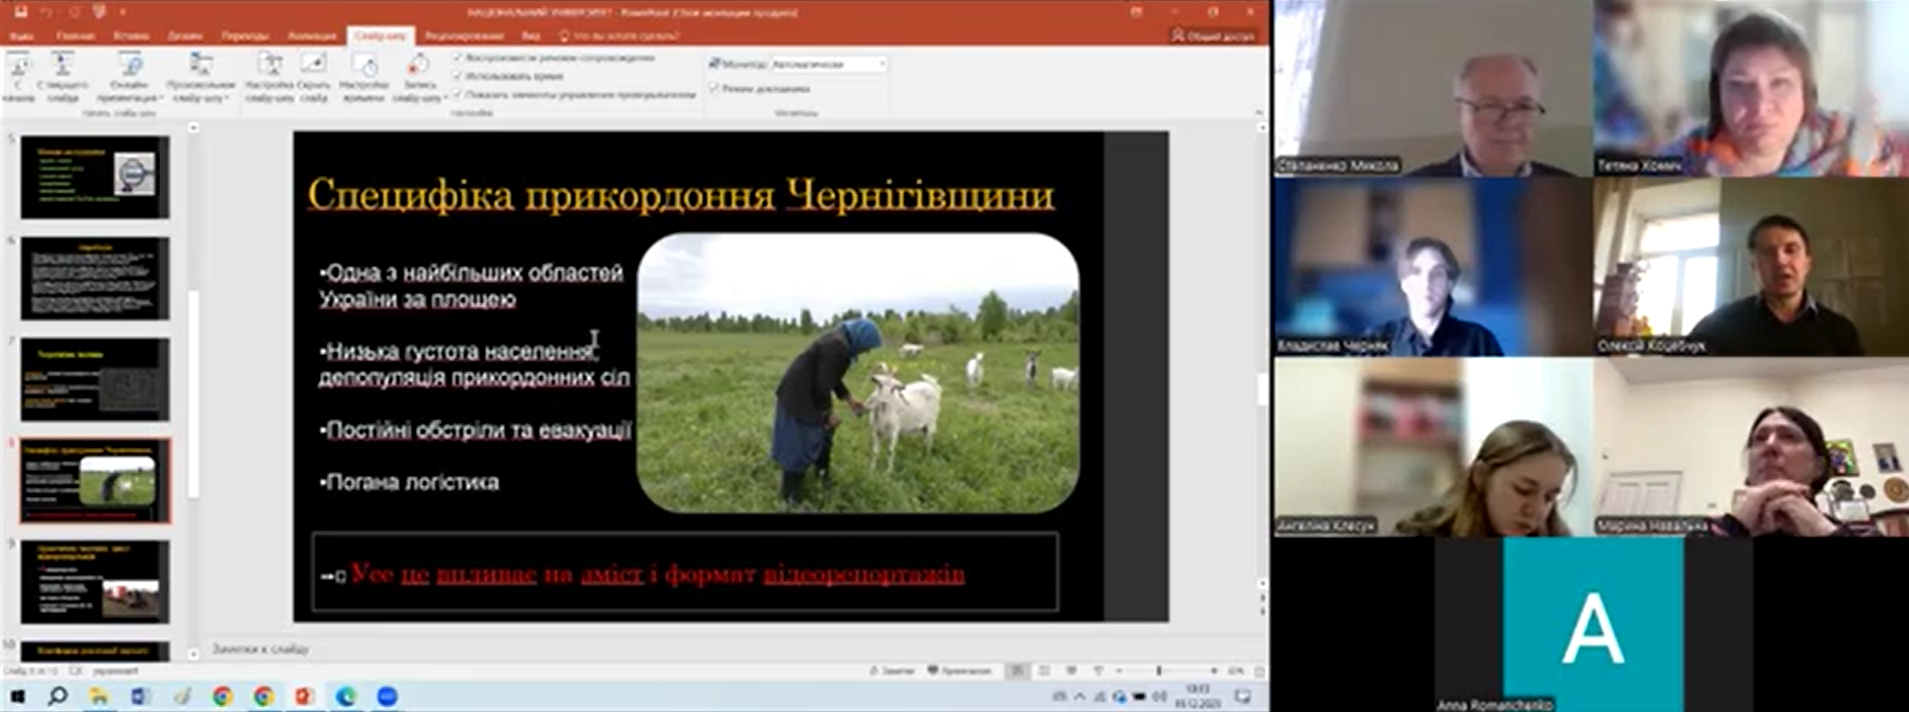Open the Monitor selection dropdown
The width and height of the screenshot is (1909, 712).
pyautogui.click(x=881, y=64)
